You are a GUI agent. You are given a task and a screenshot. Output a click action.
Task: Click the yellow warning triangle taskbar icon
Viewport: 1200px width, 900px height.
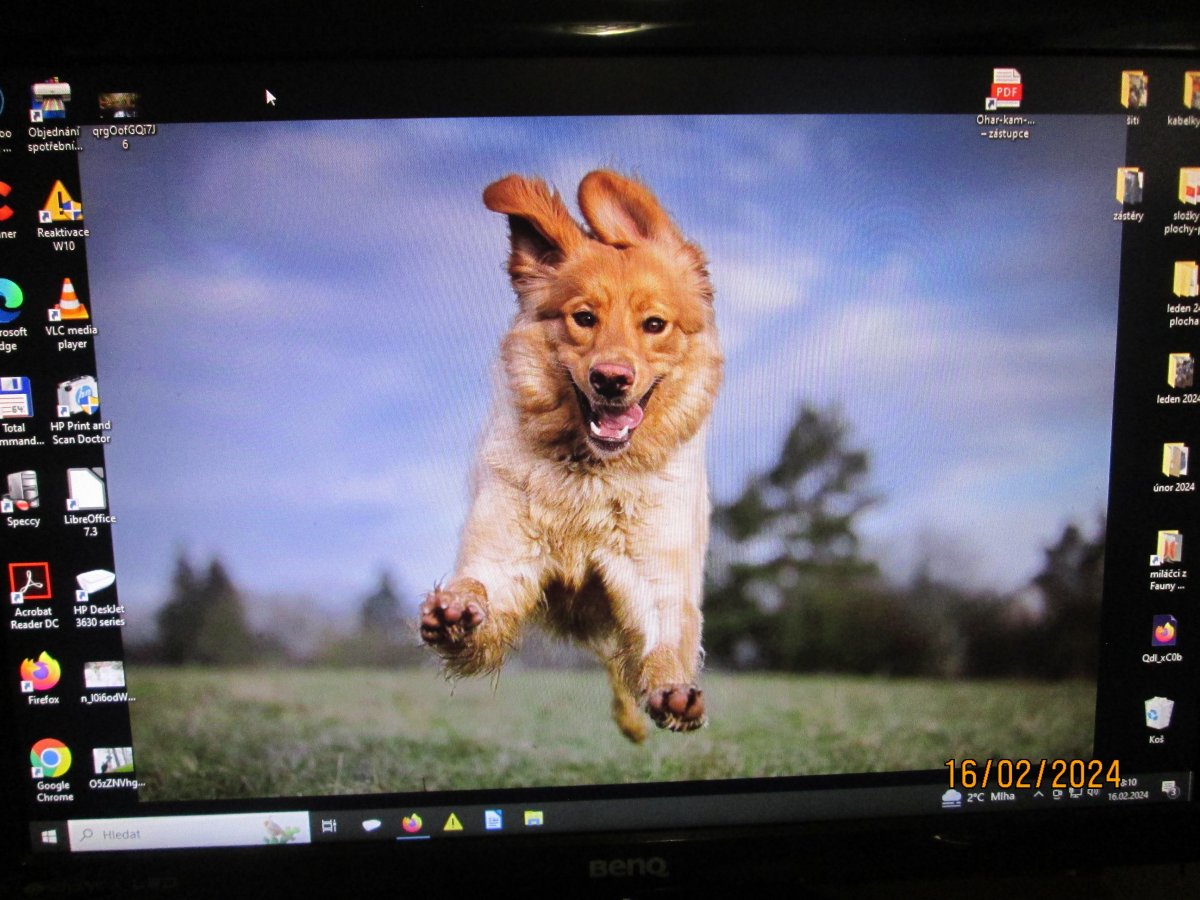coord(453,822)
